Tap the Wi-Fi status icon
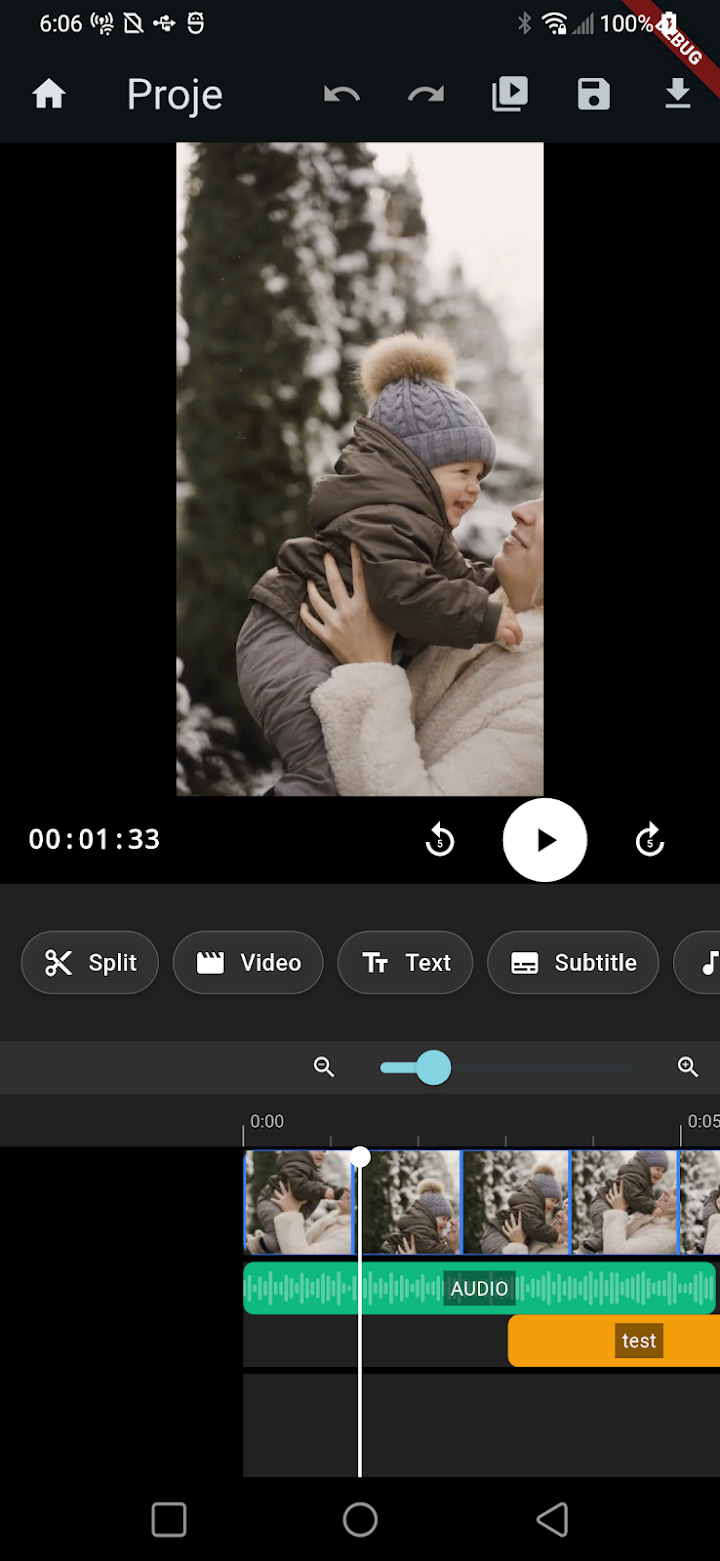The width and height of the screenshot is (720, 1561). (554, 23)
